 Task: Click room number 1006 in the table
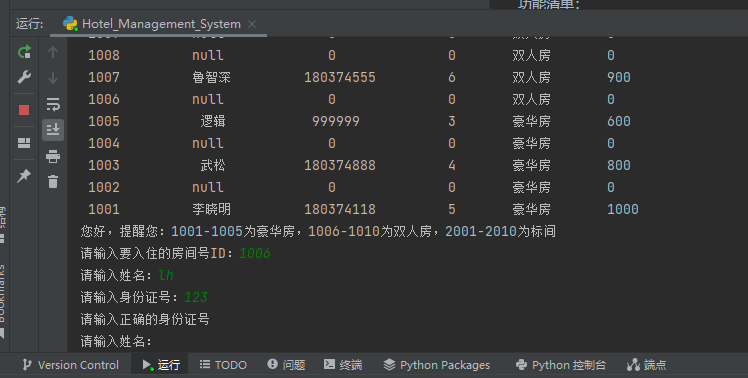(x=104, y=99)
